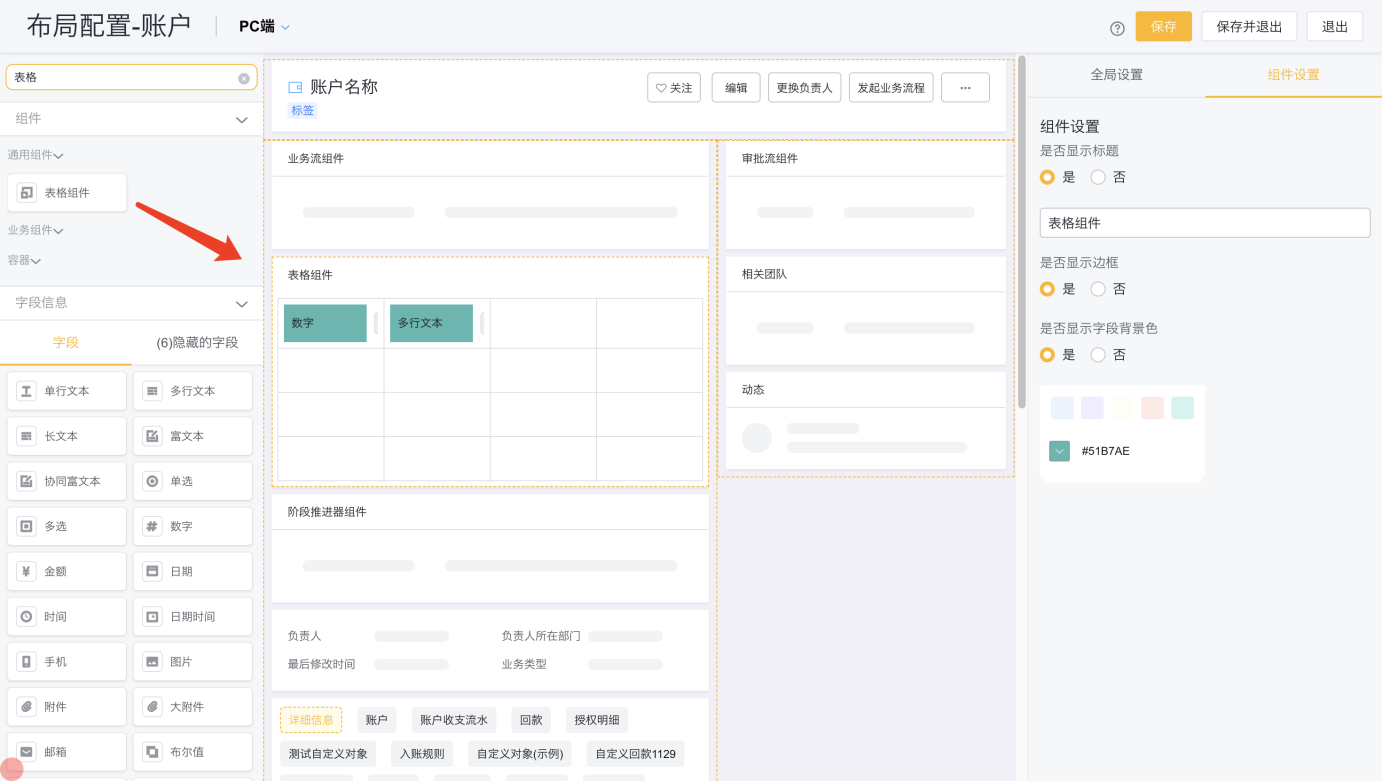The image size is (1382, 781).
Task: Disable border by selecting 否 under 是否显示边框
Action: pos(1098,289)
